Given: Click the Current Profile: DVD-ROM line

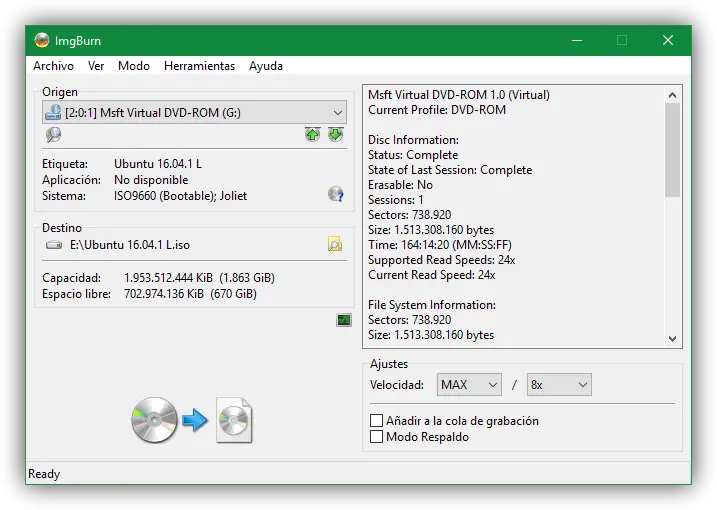Looking at the screenshot, I should pyautogui.click(x=437, y=110).
